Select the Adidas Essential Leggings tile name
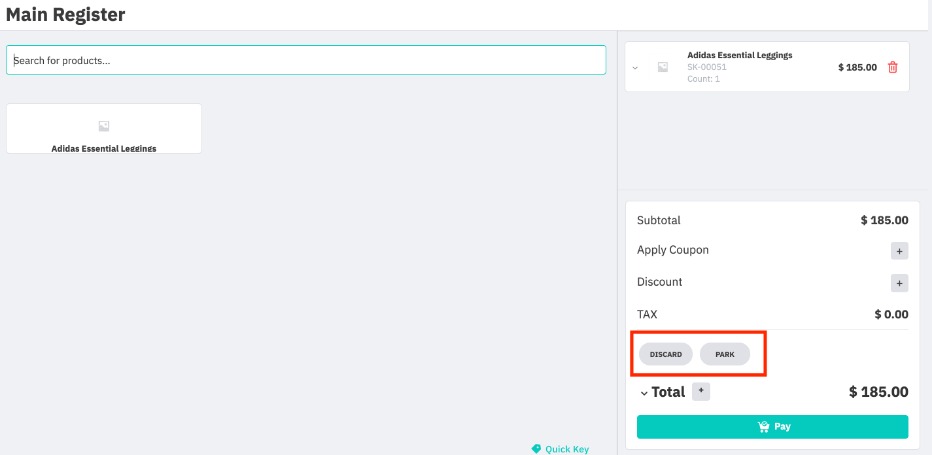The image size is (932, 455). pyautogui.click(x=104, y=148)
